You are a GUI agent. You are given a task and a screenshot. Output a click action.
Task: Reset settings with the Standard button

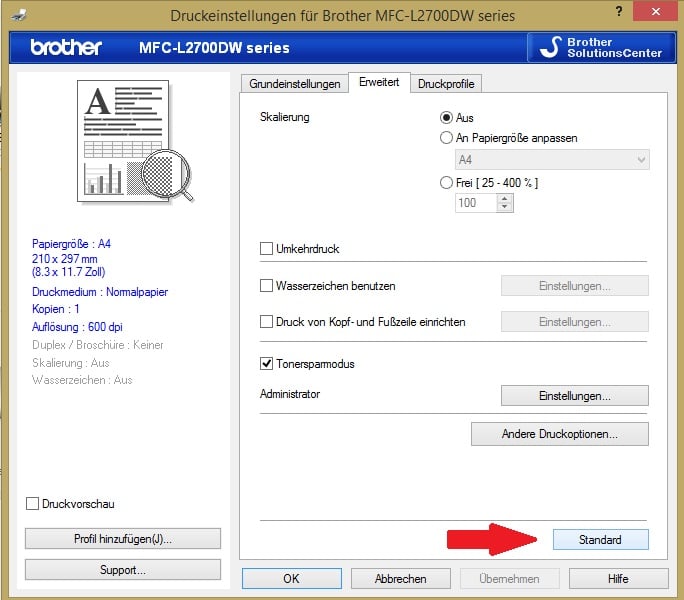600,539
